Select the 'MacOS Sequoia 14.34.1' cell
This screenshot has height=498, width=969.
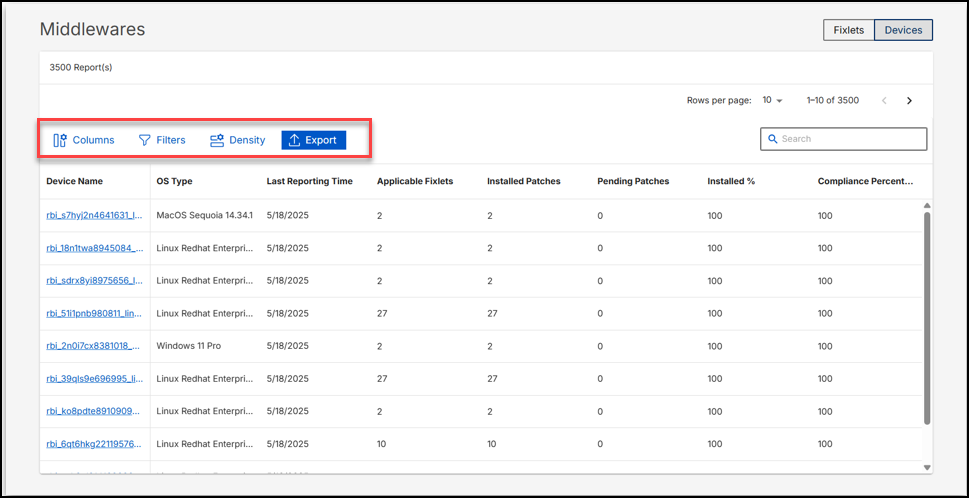pyautogui.click(x=205, y=216)
